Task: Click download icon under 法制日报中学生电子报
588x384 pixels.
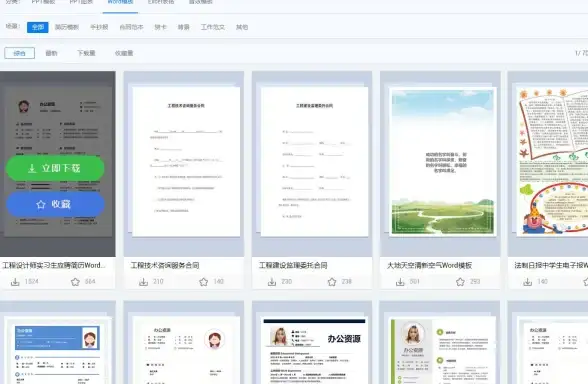Action: point(528,282)
